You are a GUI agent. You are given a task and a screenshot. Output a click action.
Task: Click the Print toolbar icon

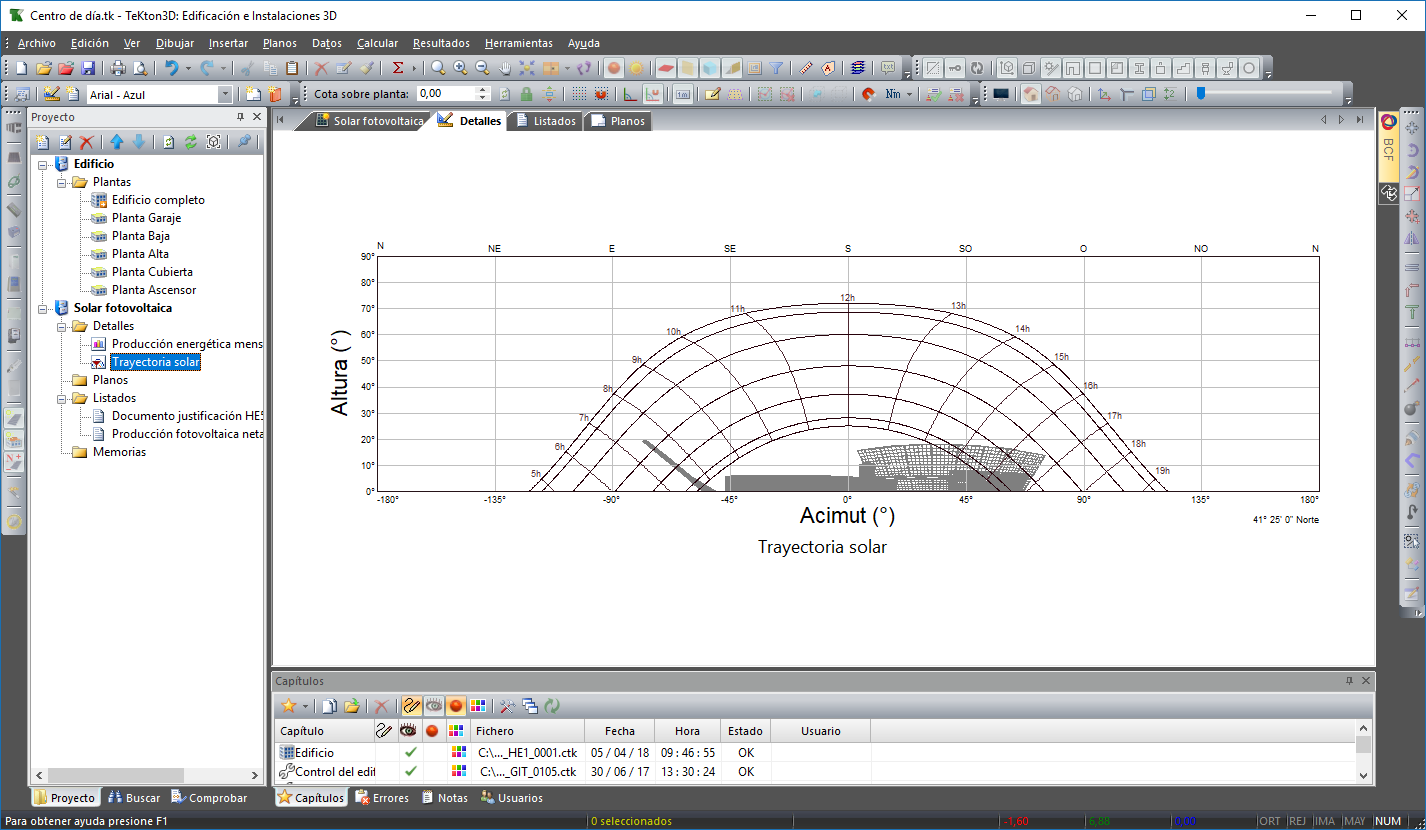point(118,68)
